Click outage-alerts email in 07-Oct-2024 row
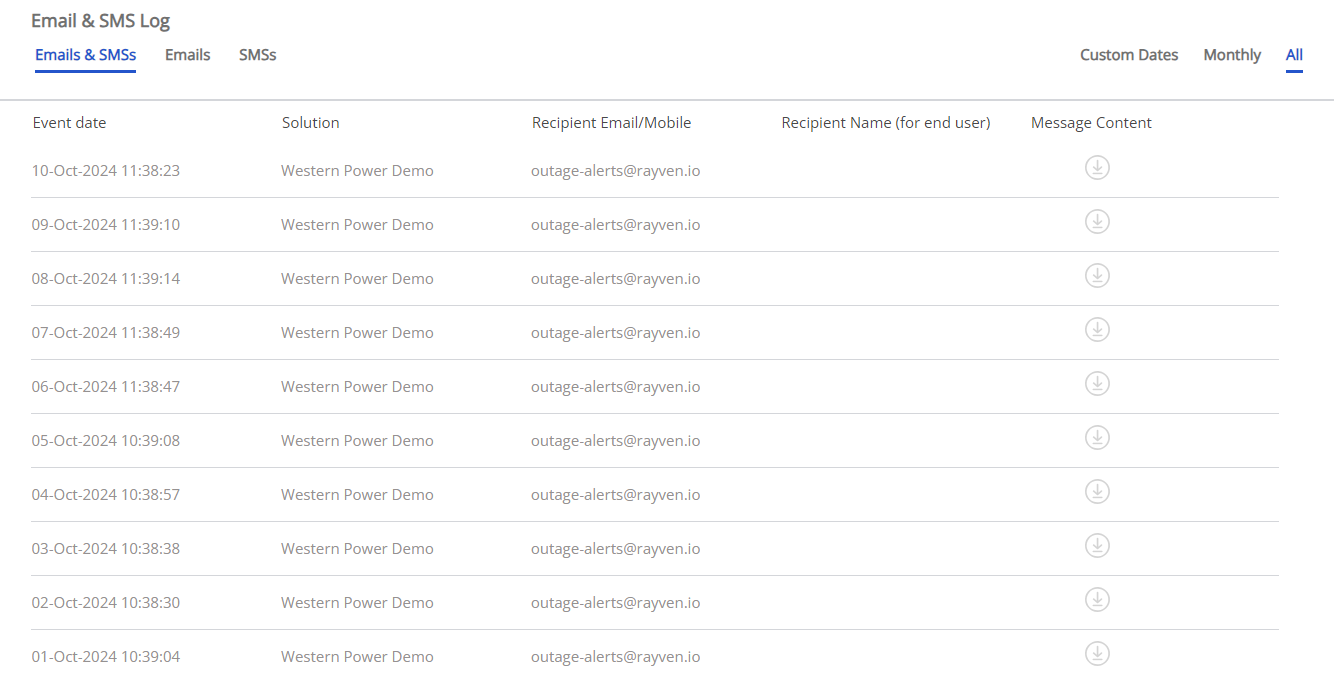Image resolution: width=1334 pixels, height=676 pixels. 615,333
